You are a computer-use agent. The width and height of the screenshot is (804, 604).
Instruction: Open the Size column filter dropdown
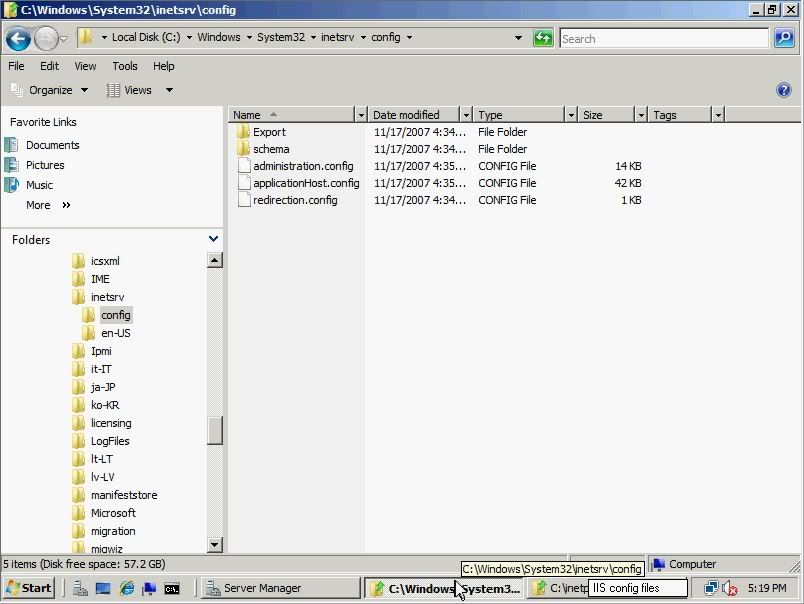(641, 115)
